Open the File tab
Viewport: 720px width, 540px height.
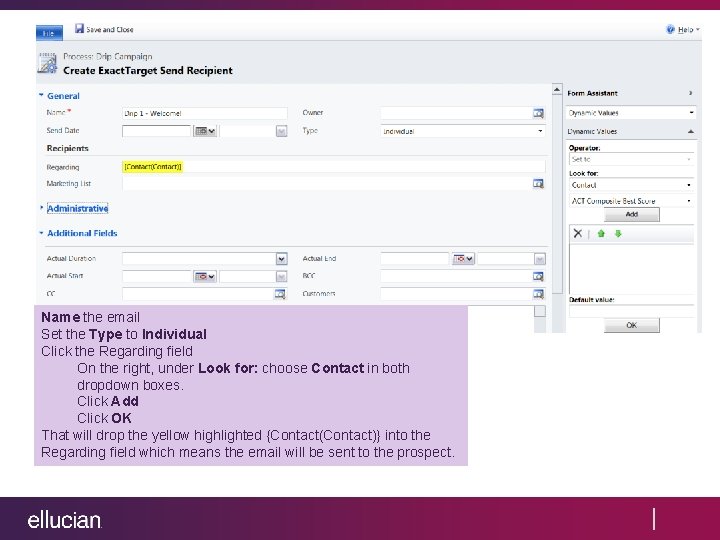(x=49, y=33)
